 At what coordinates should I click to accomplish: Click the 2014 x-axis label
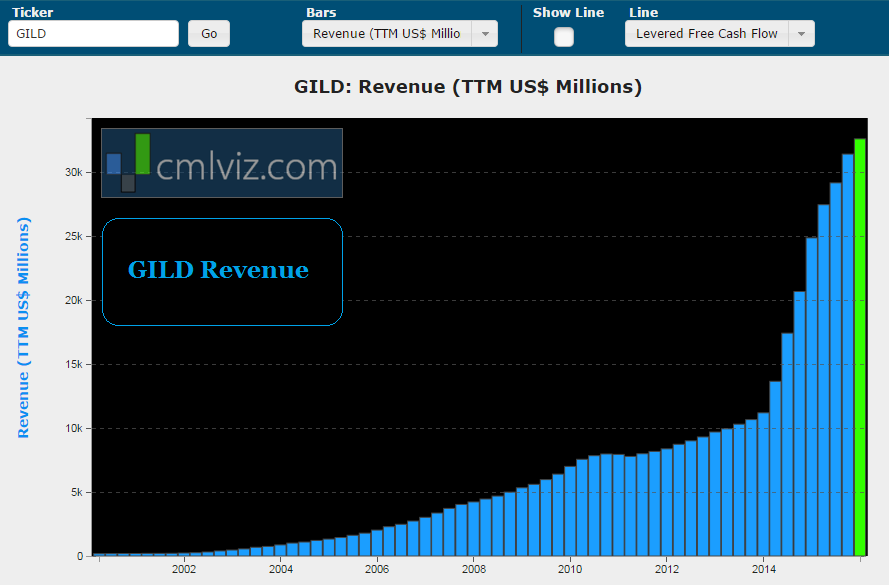click(764, 569)
